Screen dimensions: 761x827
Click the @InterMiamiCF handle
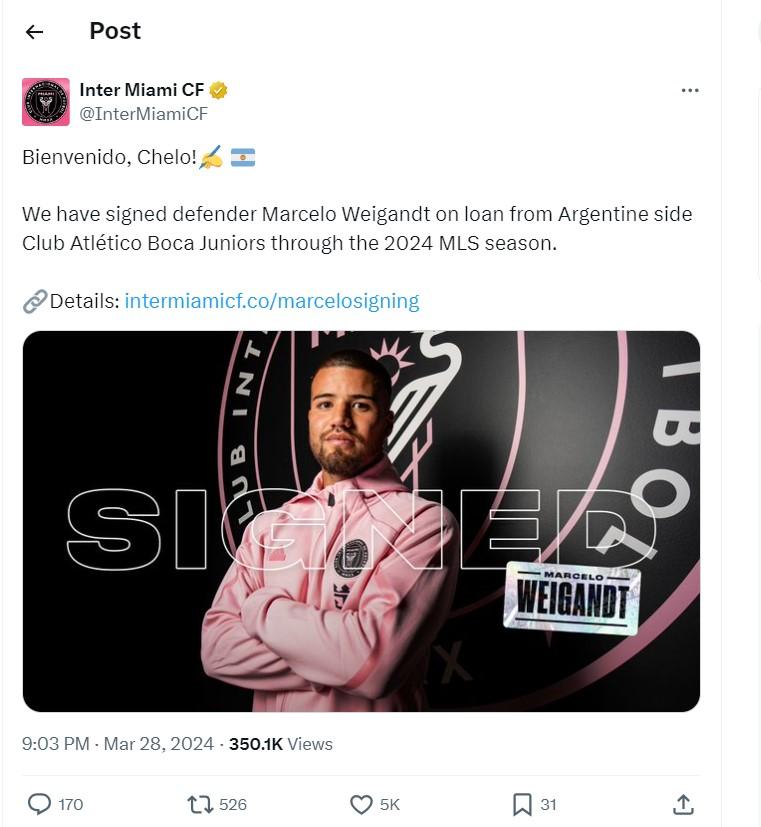pyautogui.click(x=143, y=114)
